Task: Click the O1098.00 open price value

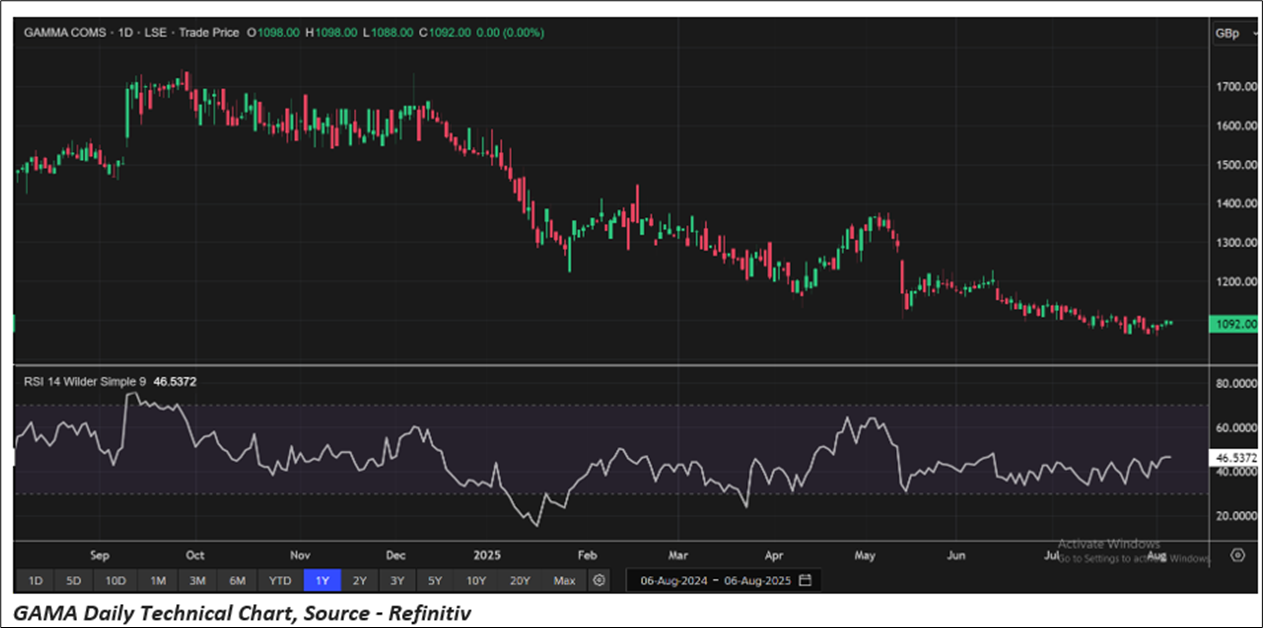Action: (x=274, y=33)
